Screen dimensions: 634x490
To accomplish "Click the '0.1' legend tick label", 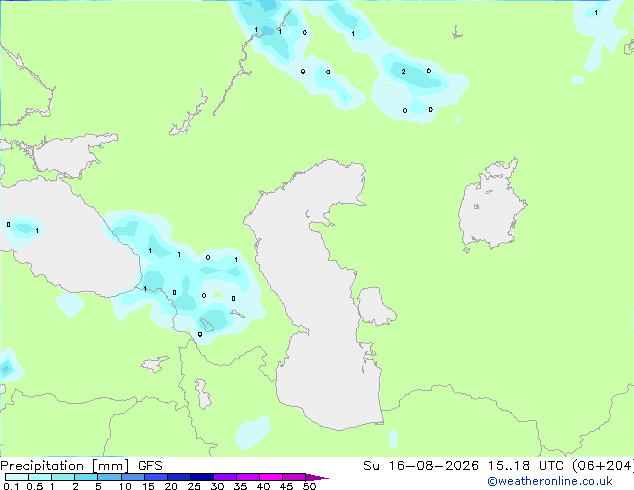I will [11, 486].
